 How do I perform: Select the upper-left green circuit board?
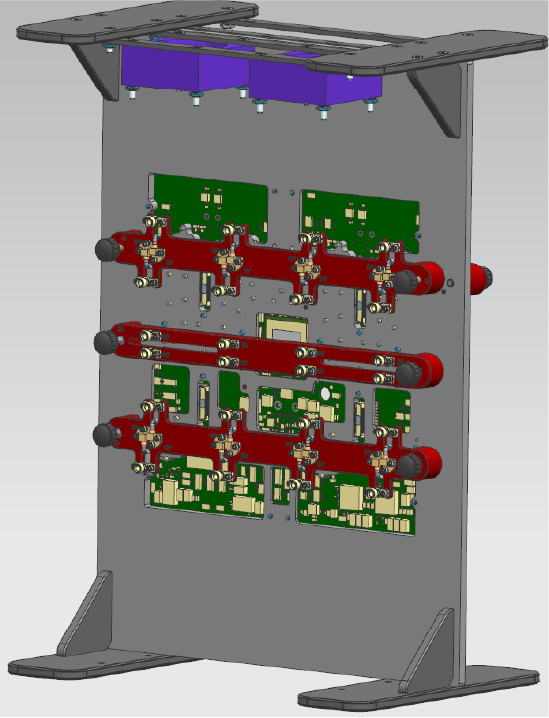[x=210, y=206]
